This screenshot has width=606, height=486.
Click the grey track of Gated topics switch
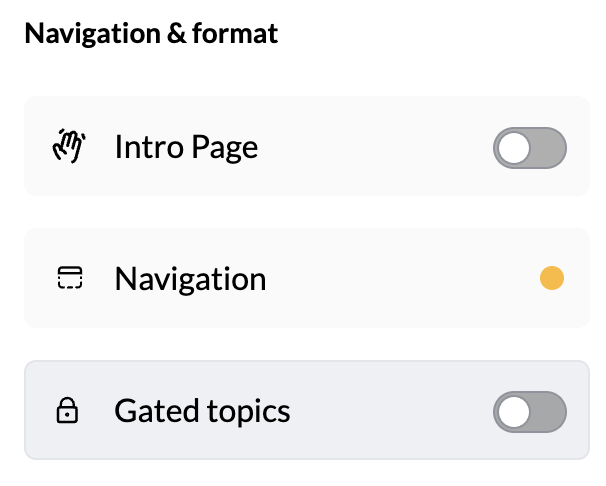click(548, 411)
